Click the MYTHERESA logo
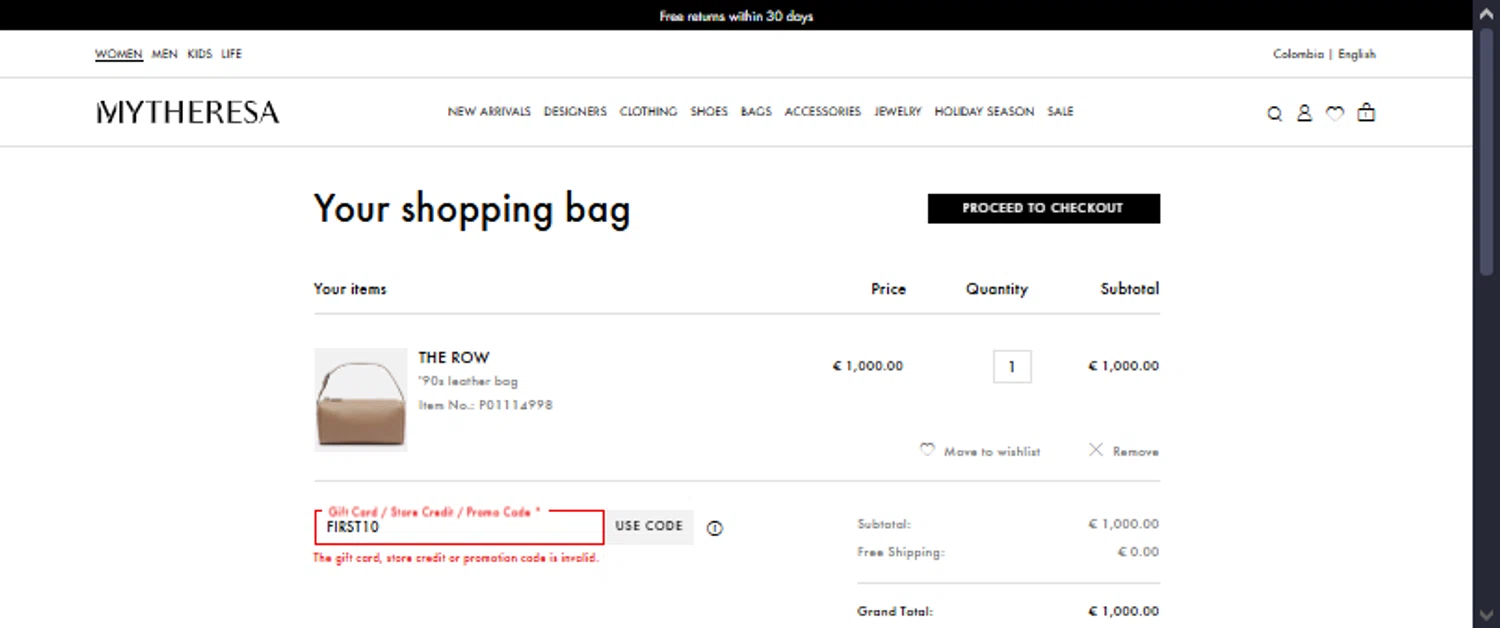Viewport: 1500px width, 628px height. (x=188, y=112)
